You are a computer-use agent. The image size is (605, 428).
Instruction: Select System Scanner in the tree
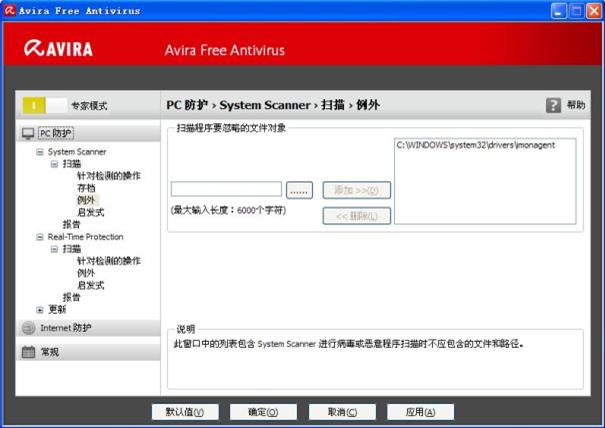[x=77, y=152]
